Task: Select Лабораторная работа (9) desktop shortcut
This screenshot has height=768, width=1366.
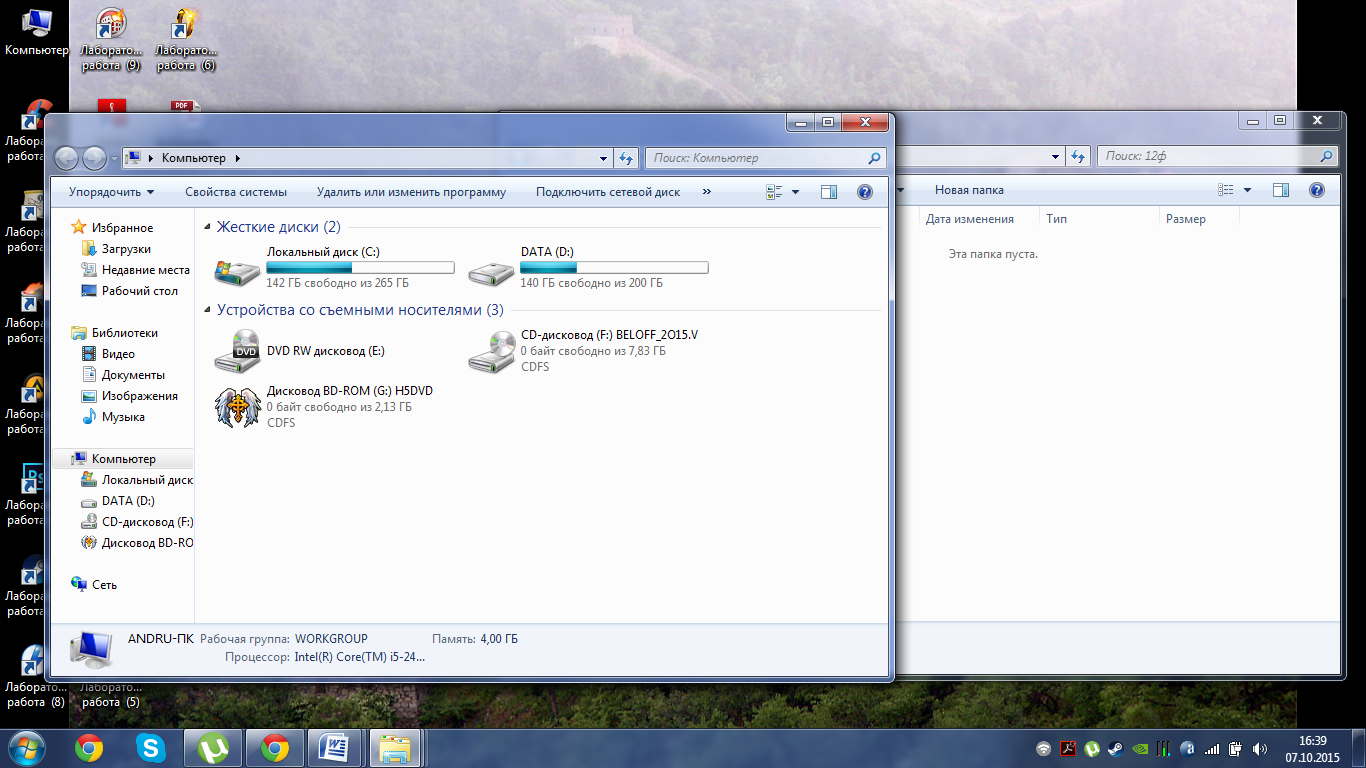Action: coord(111,40)
